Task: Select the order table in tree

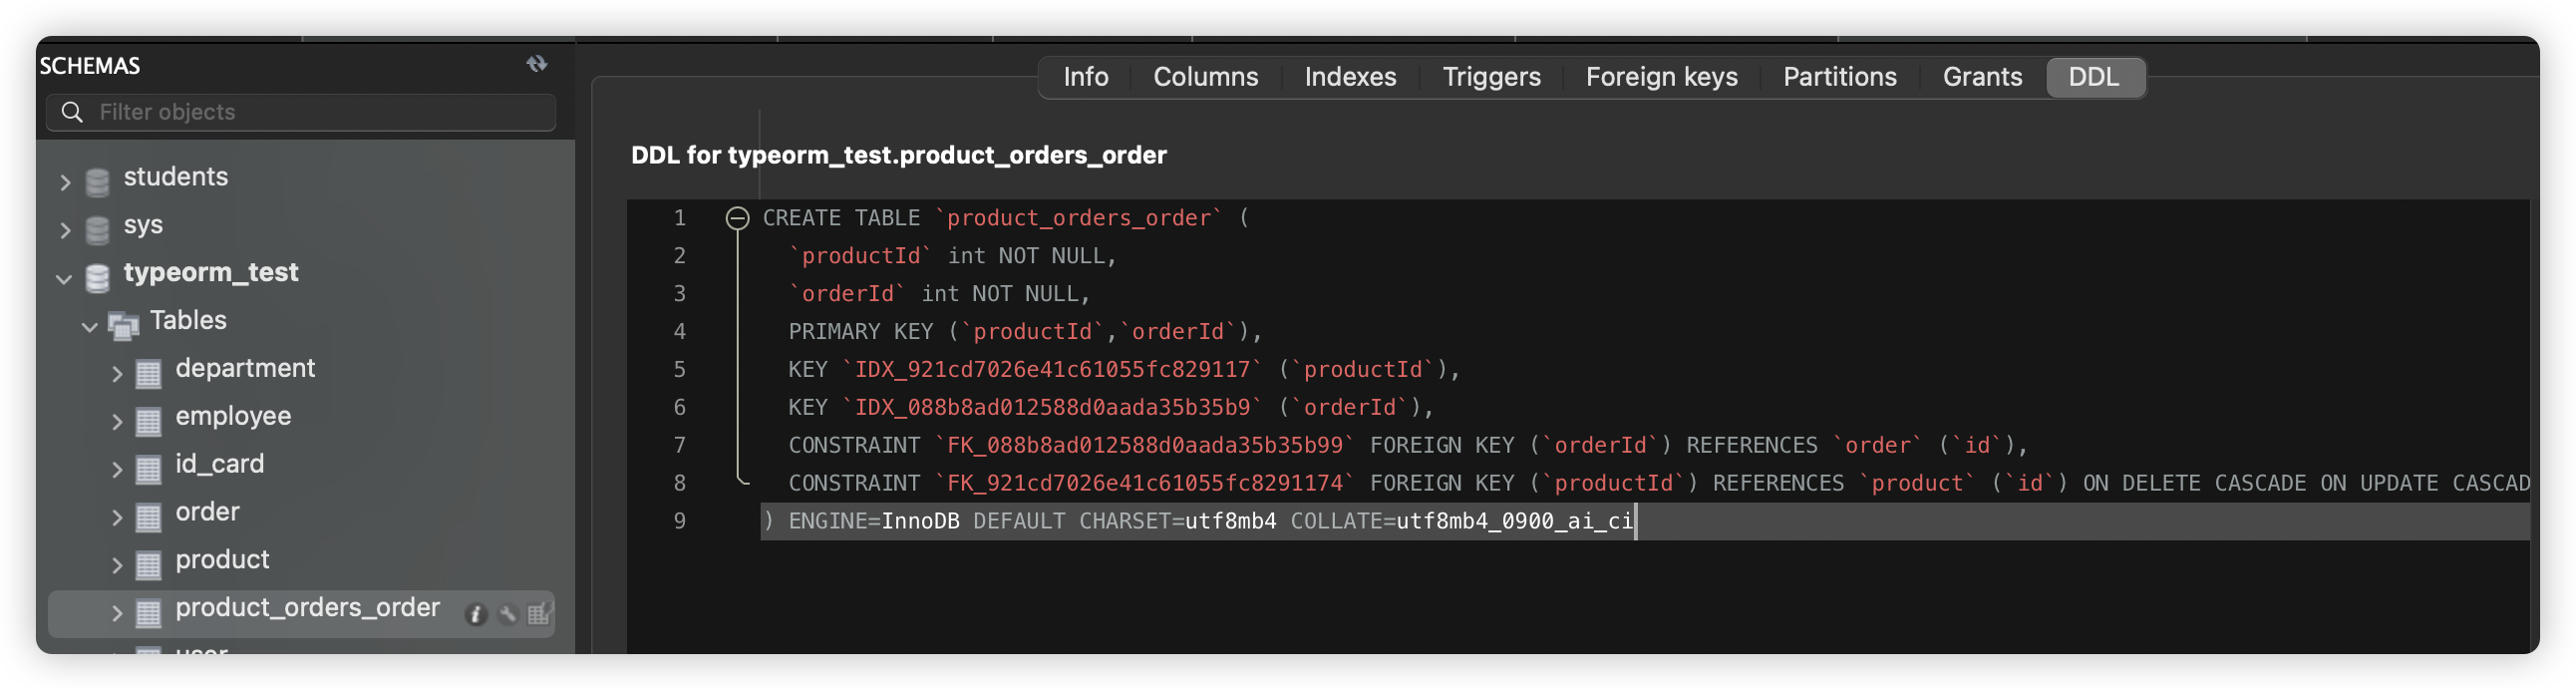Action: (x=207, y=512)
